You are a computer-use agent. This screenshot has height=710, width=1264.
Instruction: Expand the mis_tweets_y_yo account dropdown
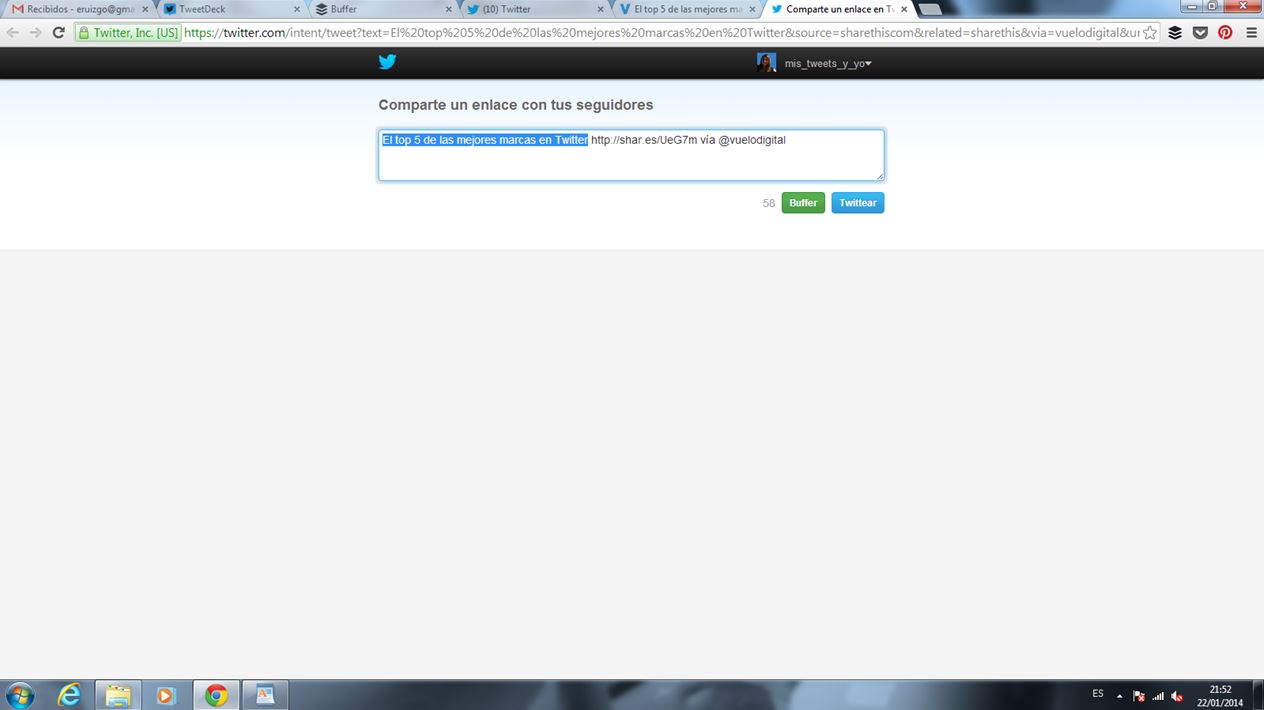(x=868, y=64)
